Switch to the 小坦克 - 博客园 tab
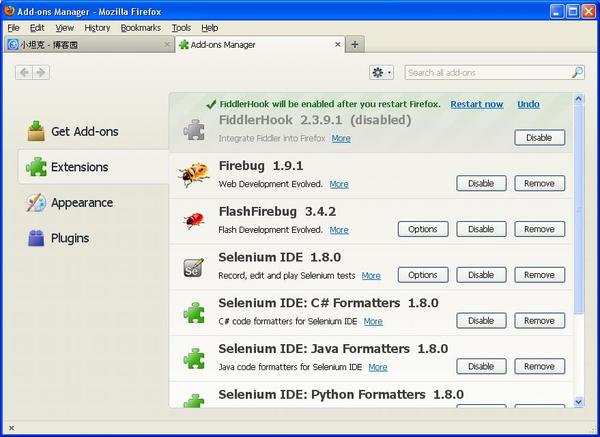This screenshot has width=600, height=437. coord(85,45)
